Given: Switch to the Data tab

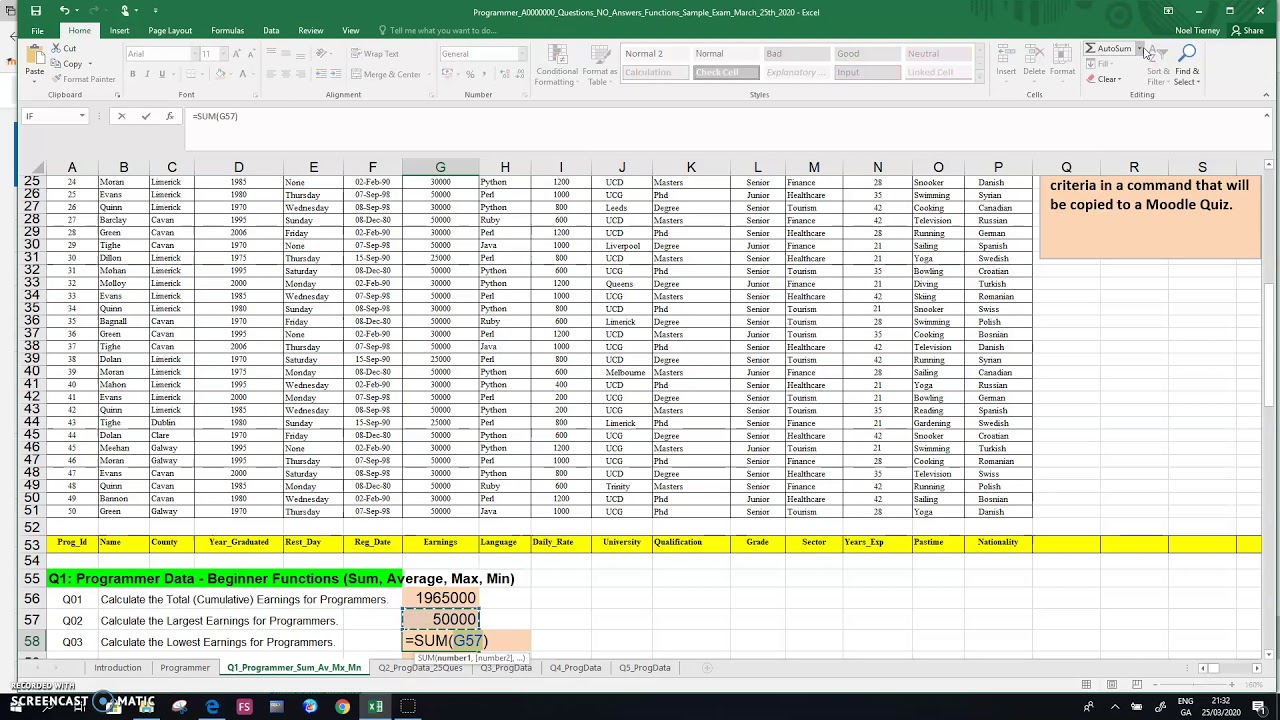Looking at the screenshot, I should (x=271, y=31).
